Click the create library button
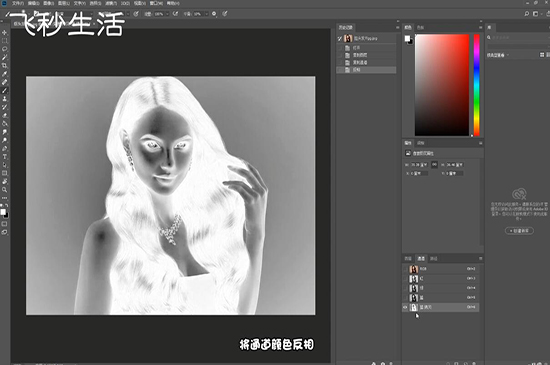 click(519, 231)
